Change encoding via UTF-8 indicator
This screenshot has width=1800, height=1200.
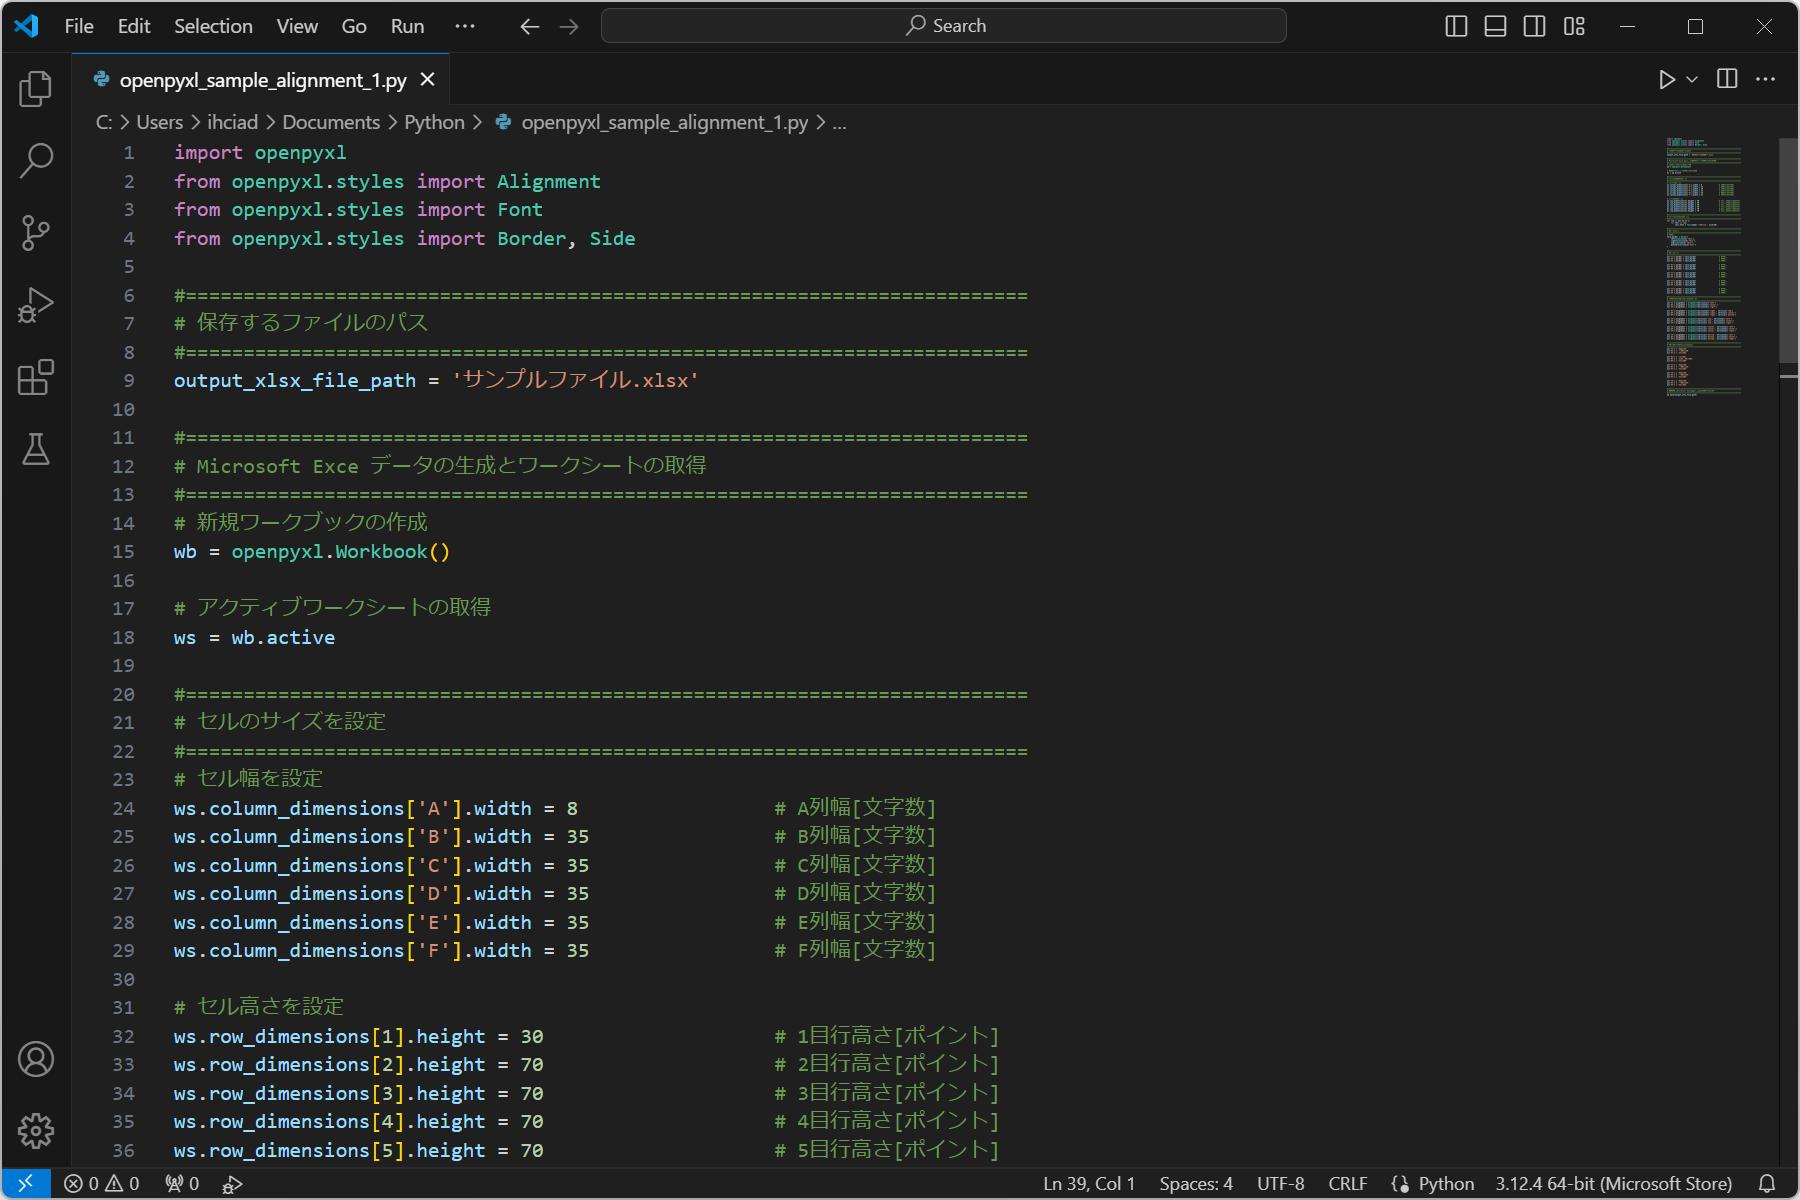(x=1280, y=1184)
